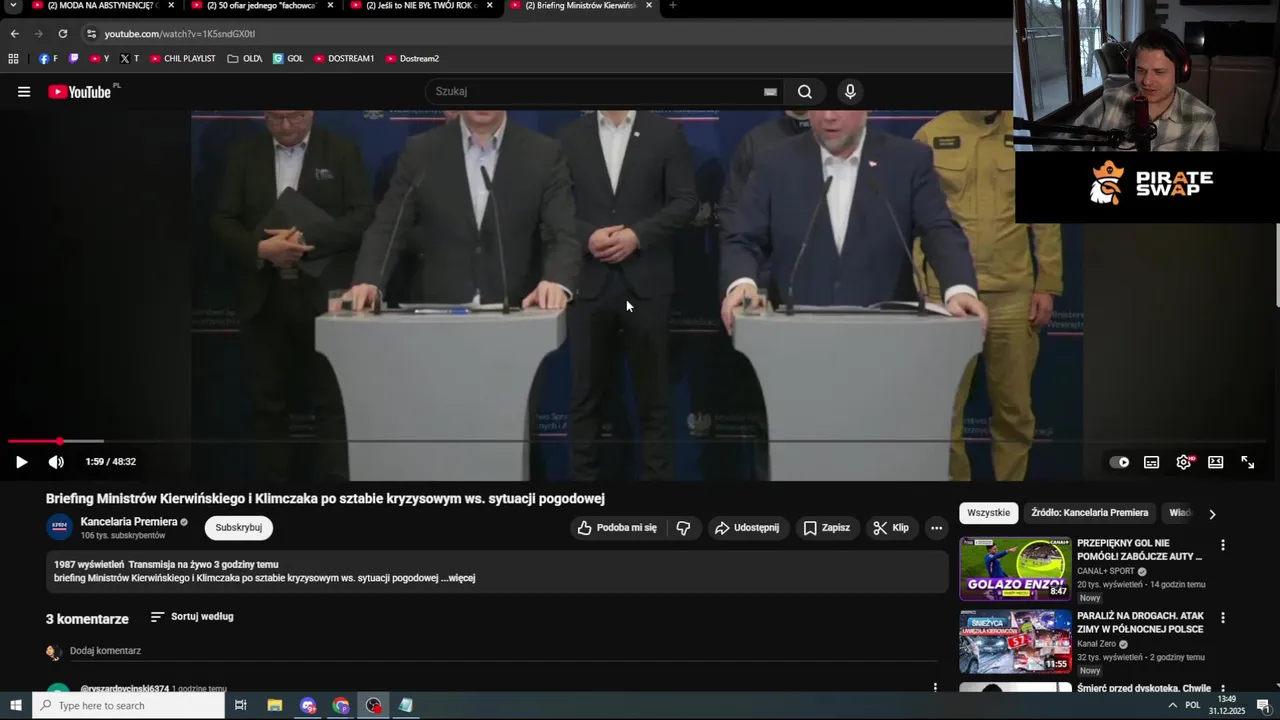
Task: Click the site information icon in address bar
Action: [x=92, y=34]
